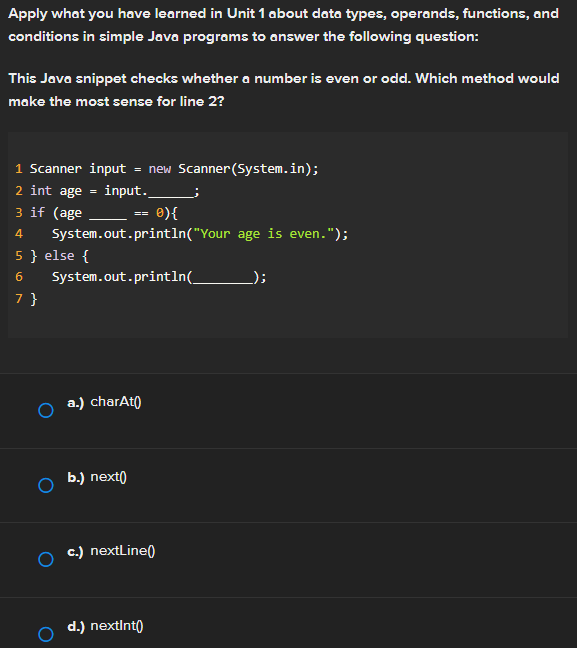Click the charAt() answer text
The width and height of the screenshot is (577, 648).
point(116,402)
